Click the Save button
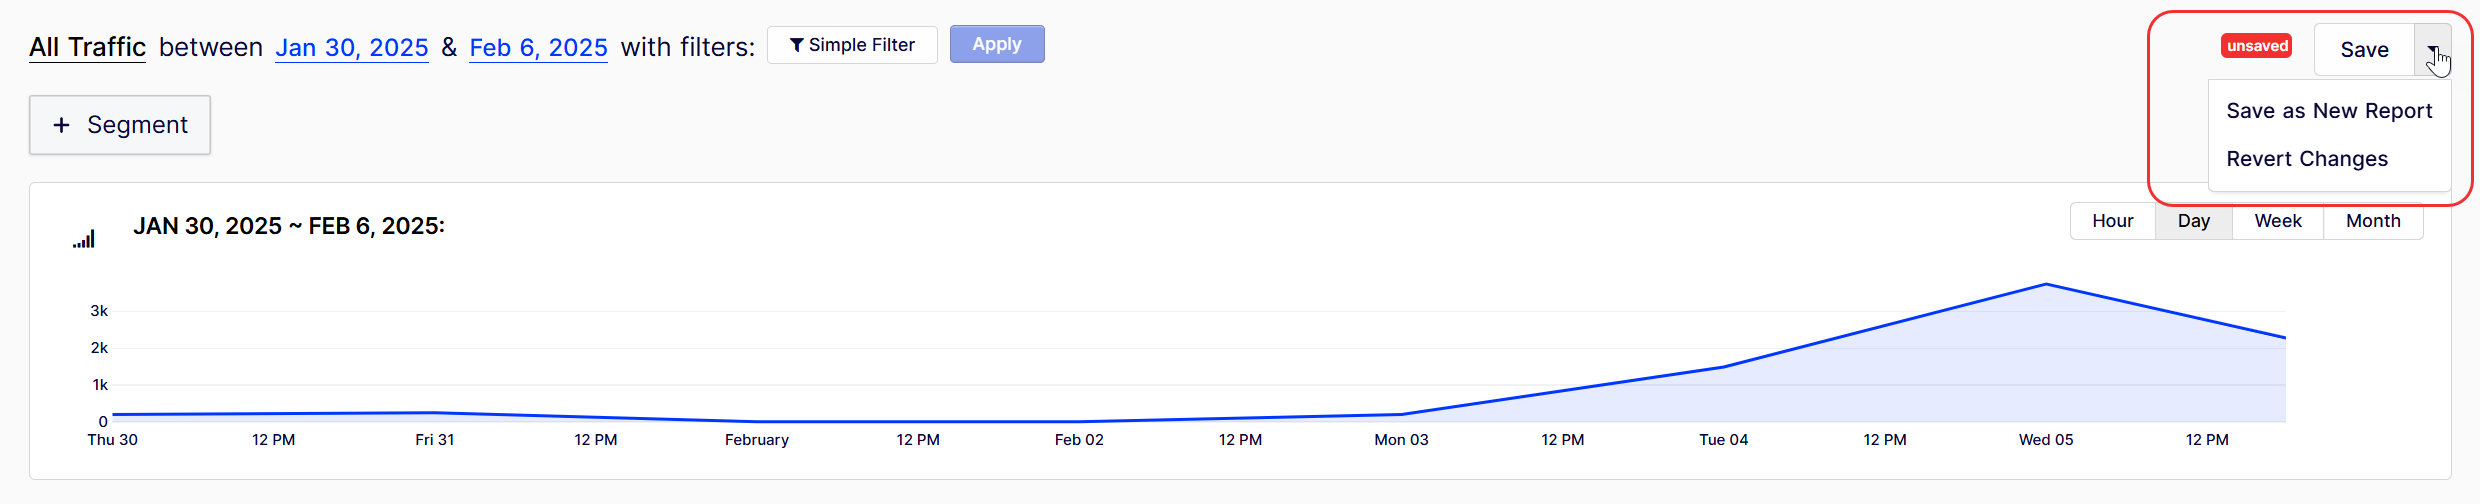2480x504 pixels. pos(2364,50)
